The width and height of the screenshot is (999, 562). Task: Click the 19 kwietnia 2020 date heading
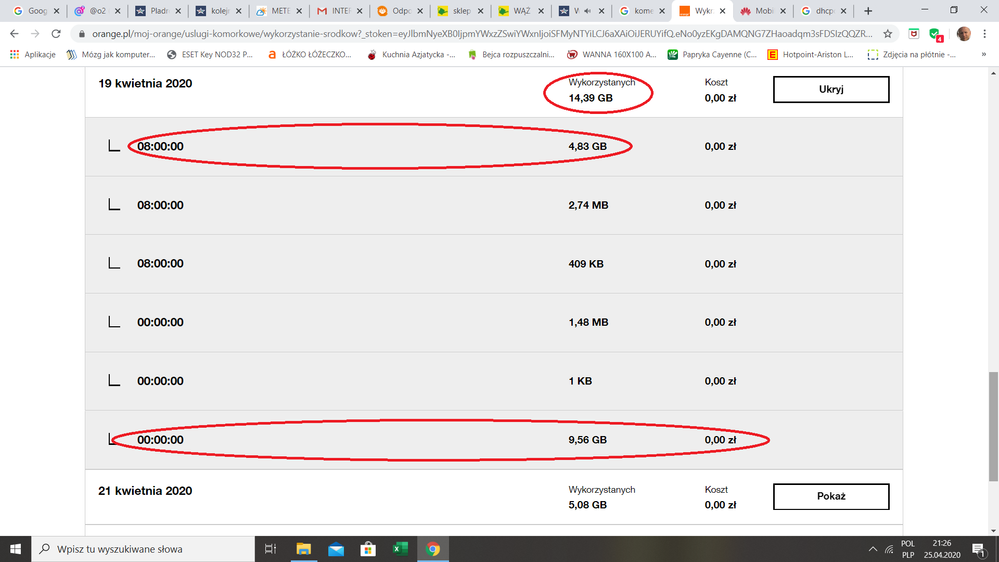coord(145,83)
